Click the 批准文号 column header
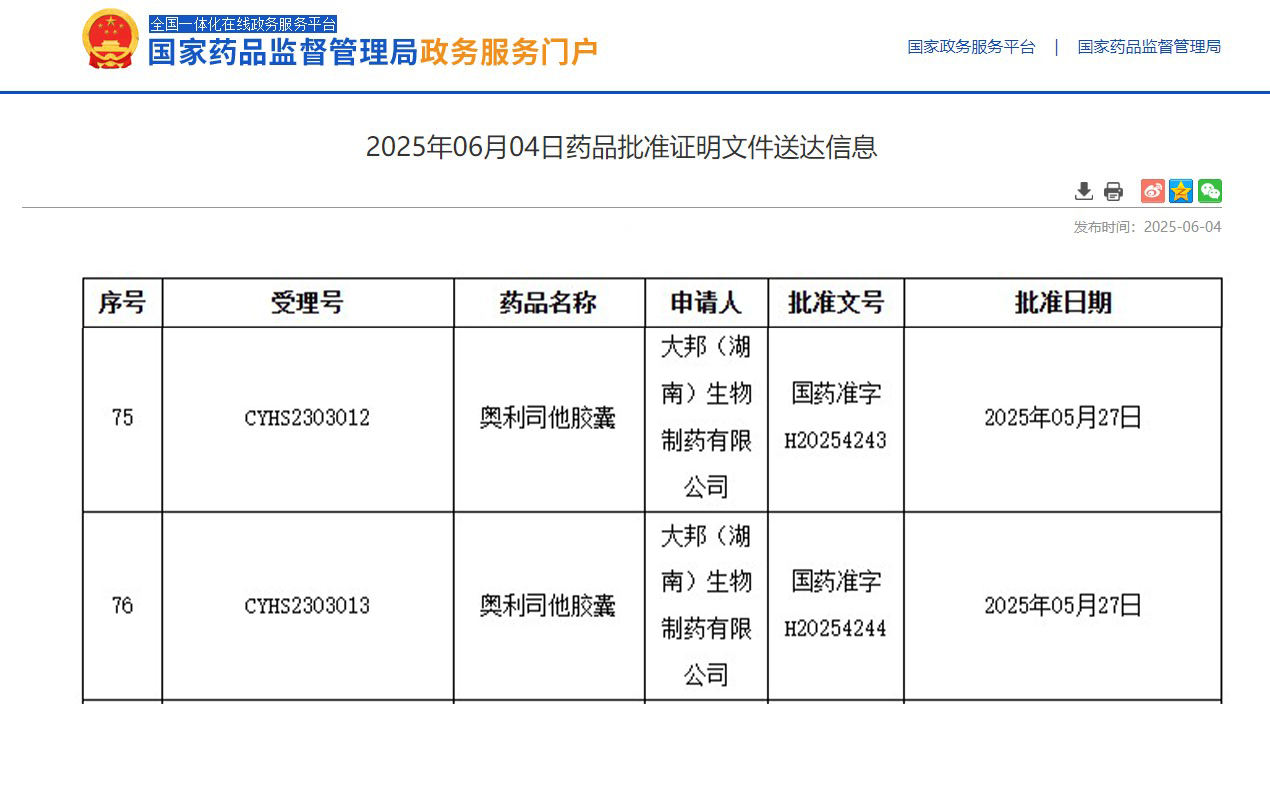The image size is (1270, 788). click(x=836, y=303)
